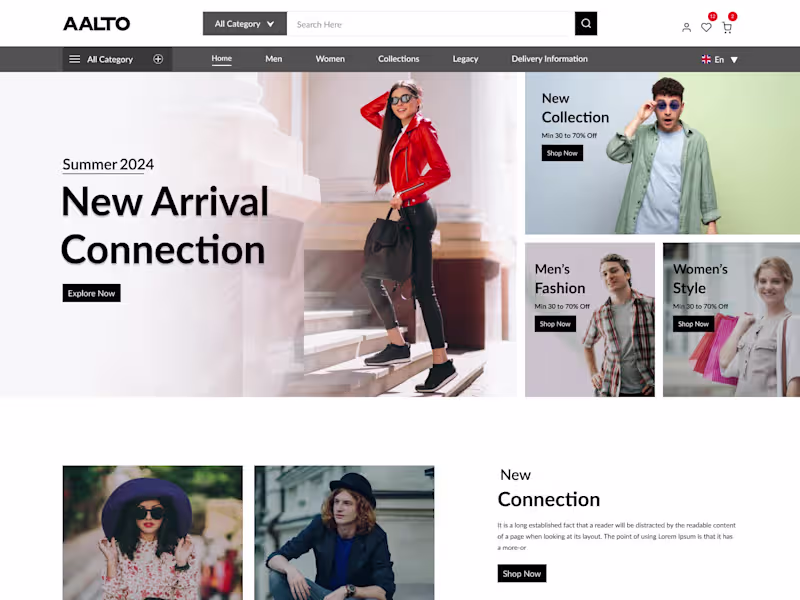The height and width of the screenshot is (600, 800).
Task: Go to the Men menu item
Action: [273, 59]
